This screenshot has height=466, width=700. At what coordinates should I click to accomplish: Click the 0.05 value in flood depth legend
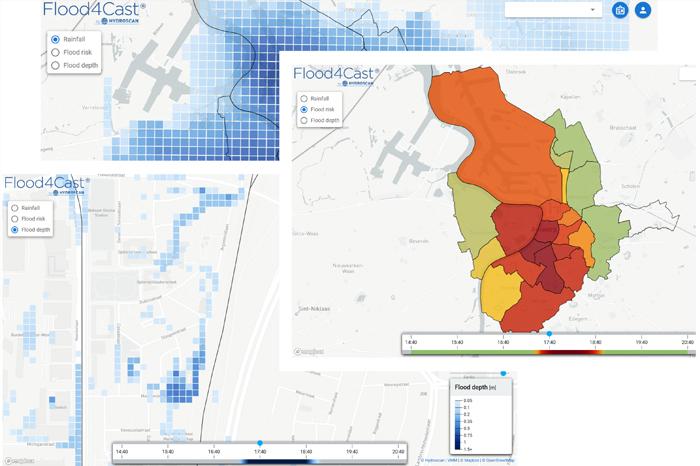click(x=467, y=400)
